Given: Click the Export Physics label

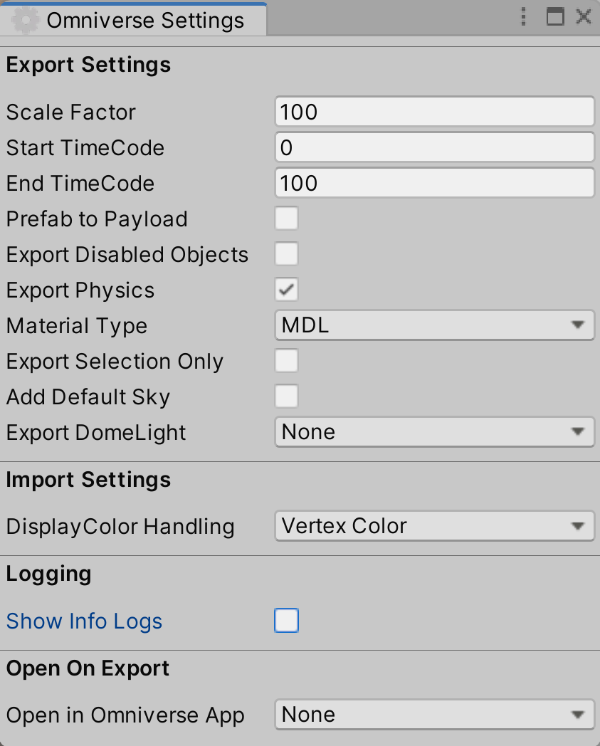Looking at the screenshot, I should click(80, 291).
